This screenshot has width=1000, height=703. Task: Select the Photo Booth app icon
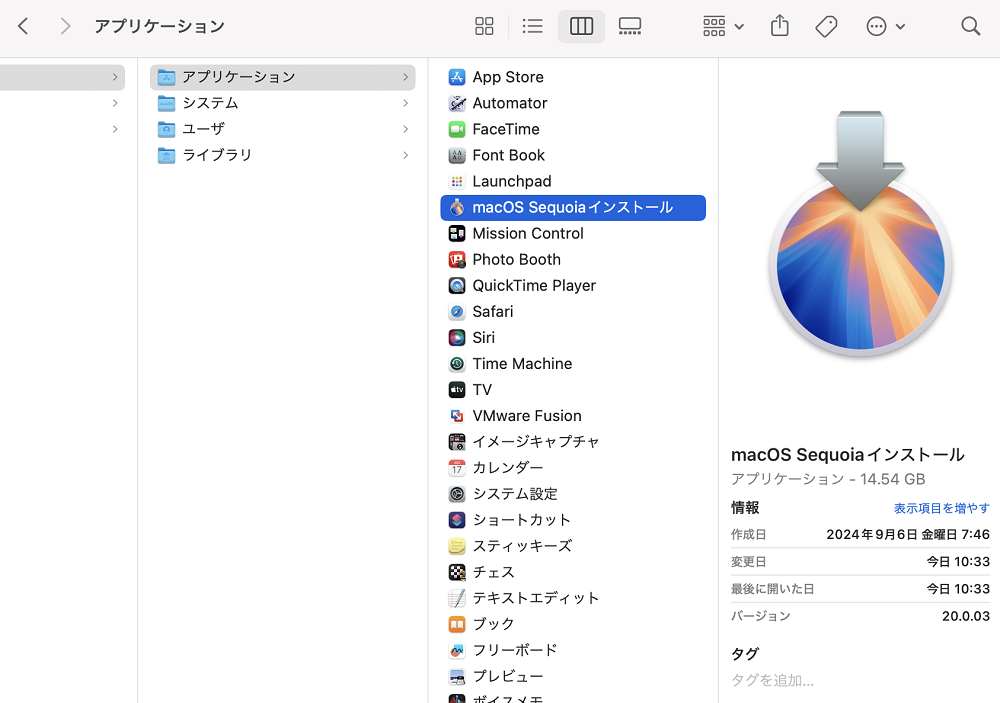click(x=457, y=260)
